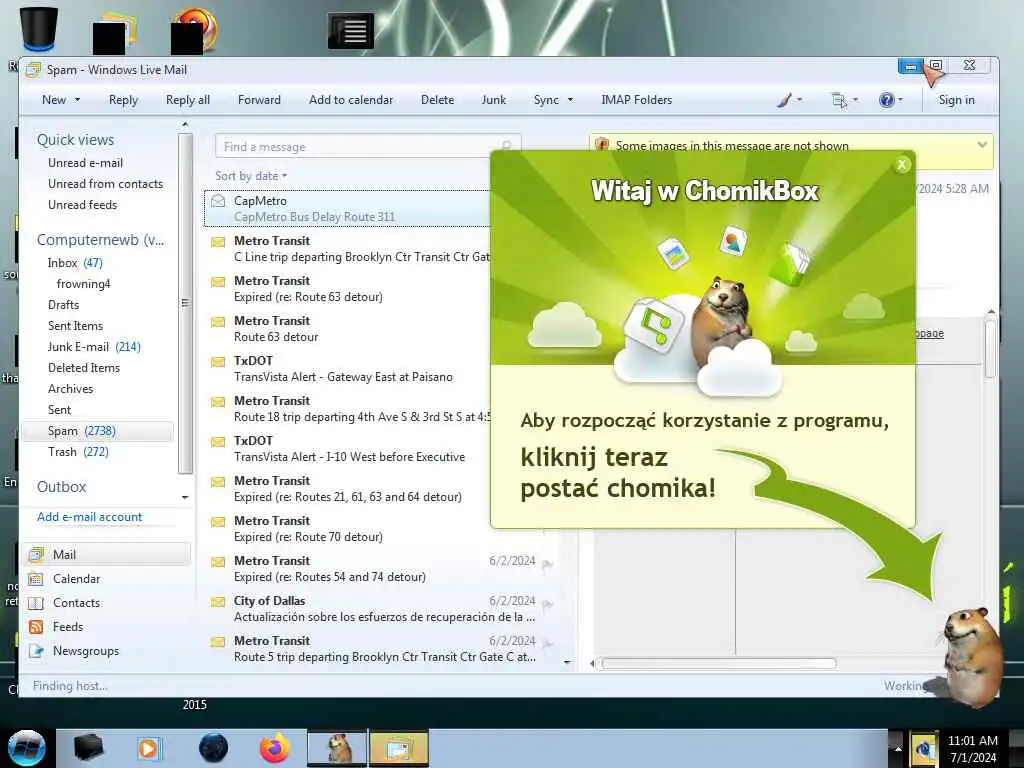Open the Metro Transit Route 63 detour message
The height and width of the screenshot is (768, 1024).
coord(349,328)
